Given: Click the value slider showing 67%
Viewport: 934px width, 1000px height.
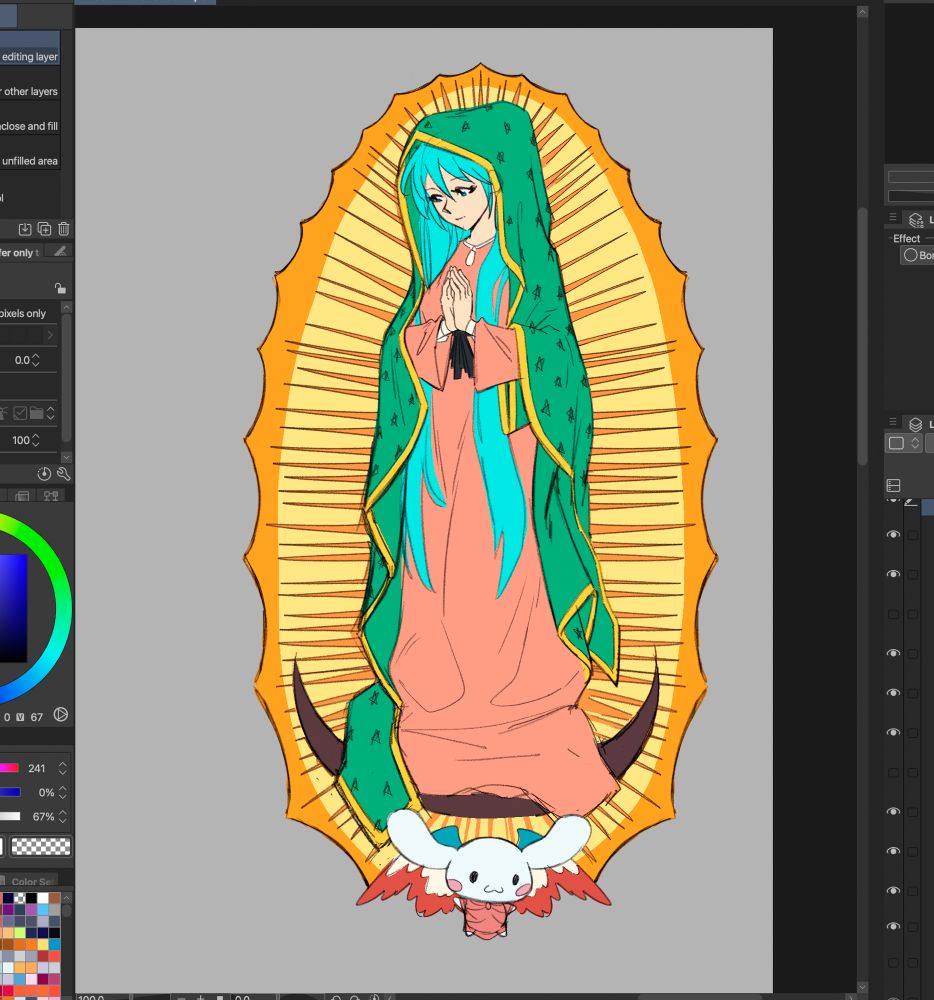Looking at the screenshot, I should click(x=10, y=816).
